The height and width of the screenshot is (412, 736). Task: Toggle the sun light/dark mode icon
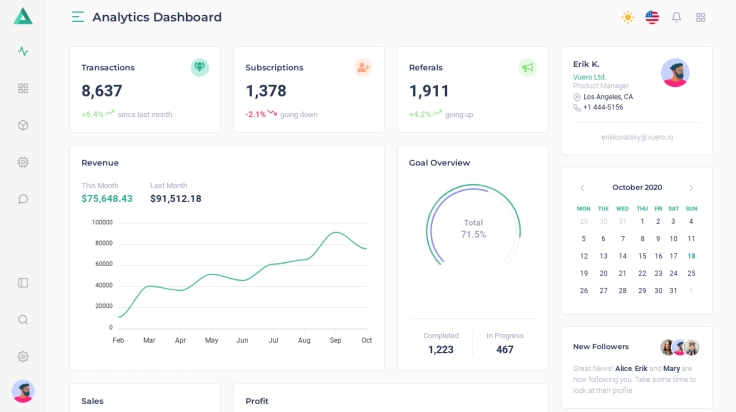pos(628,17)
